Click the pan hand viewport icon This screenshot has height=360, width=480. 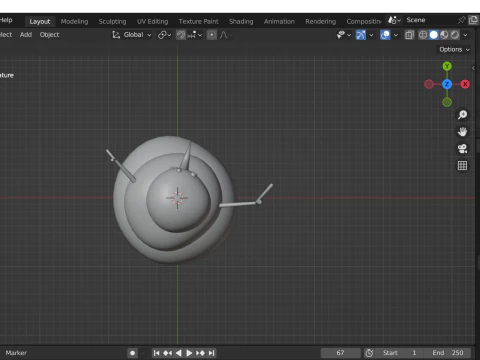tap(462, 132)
